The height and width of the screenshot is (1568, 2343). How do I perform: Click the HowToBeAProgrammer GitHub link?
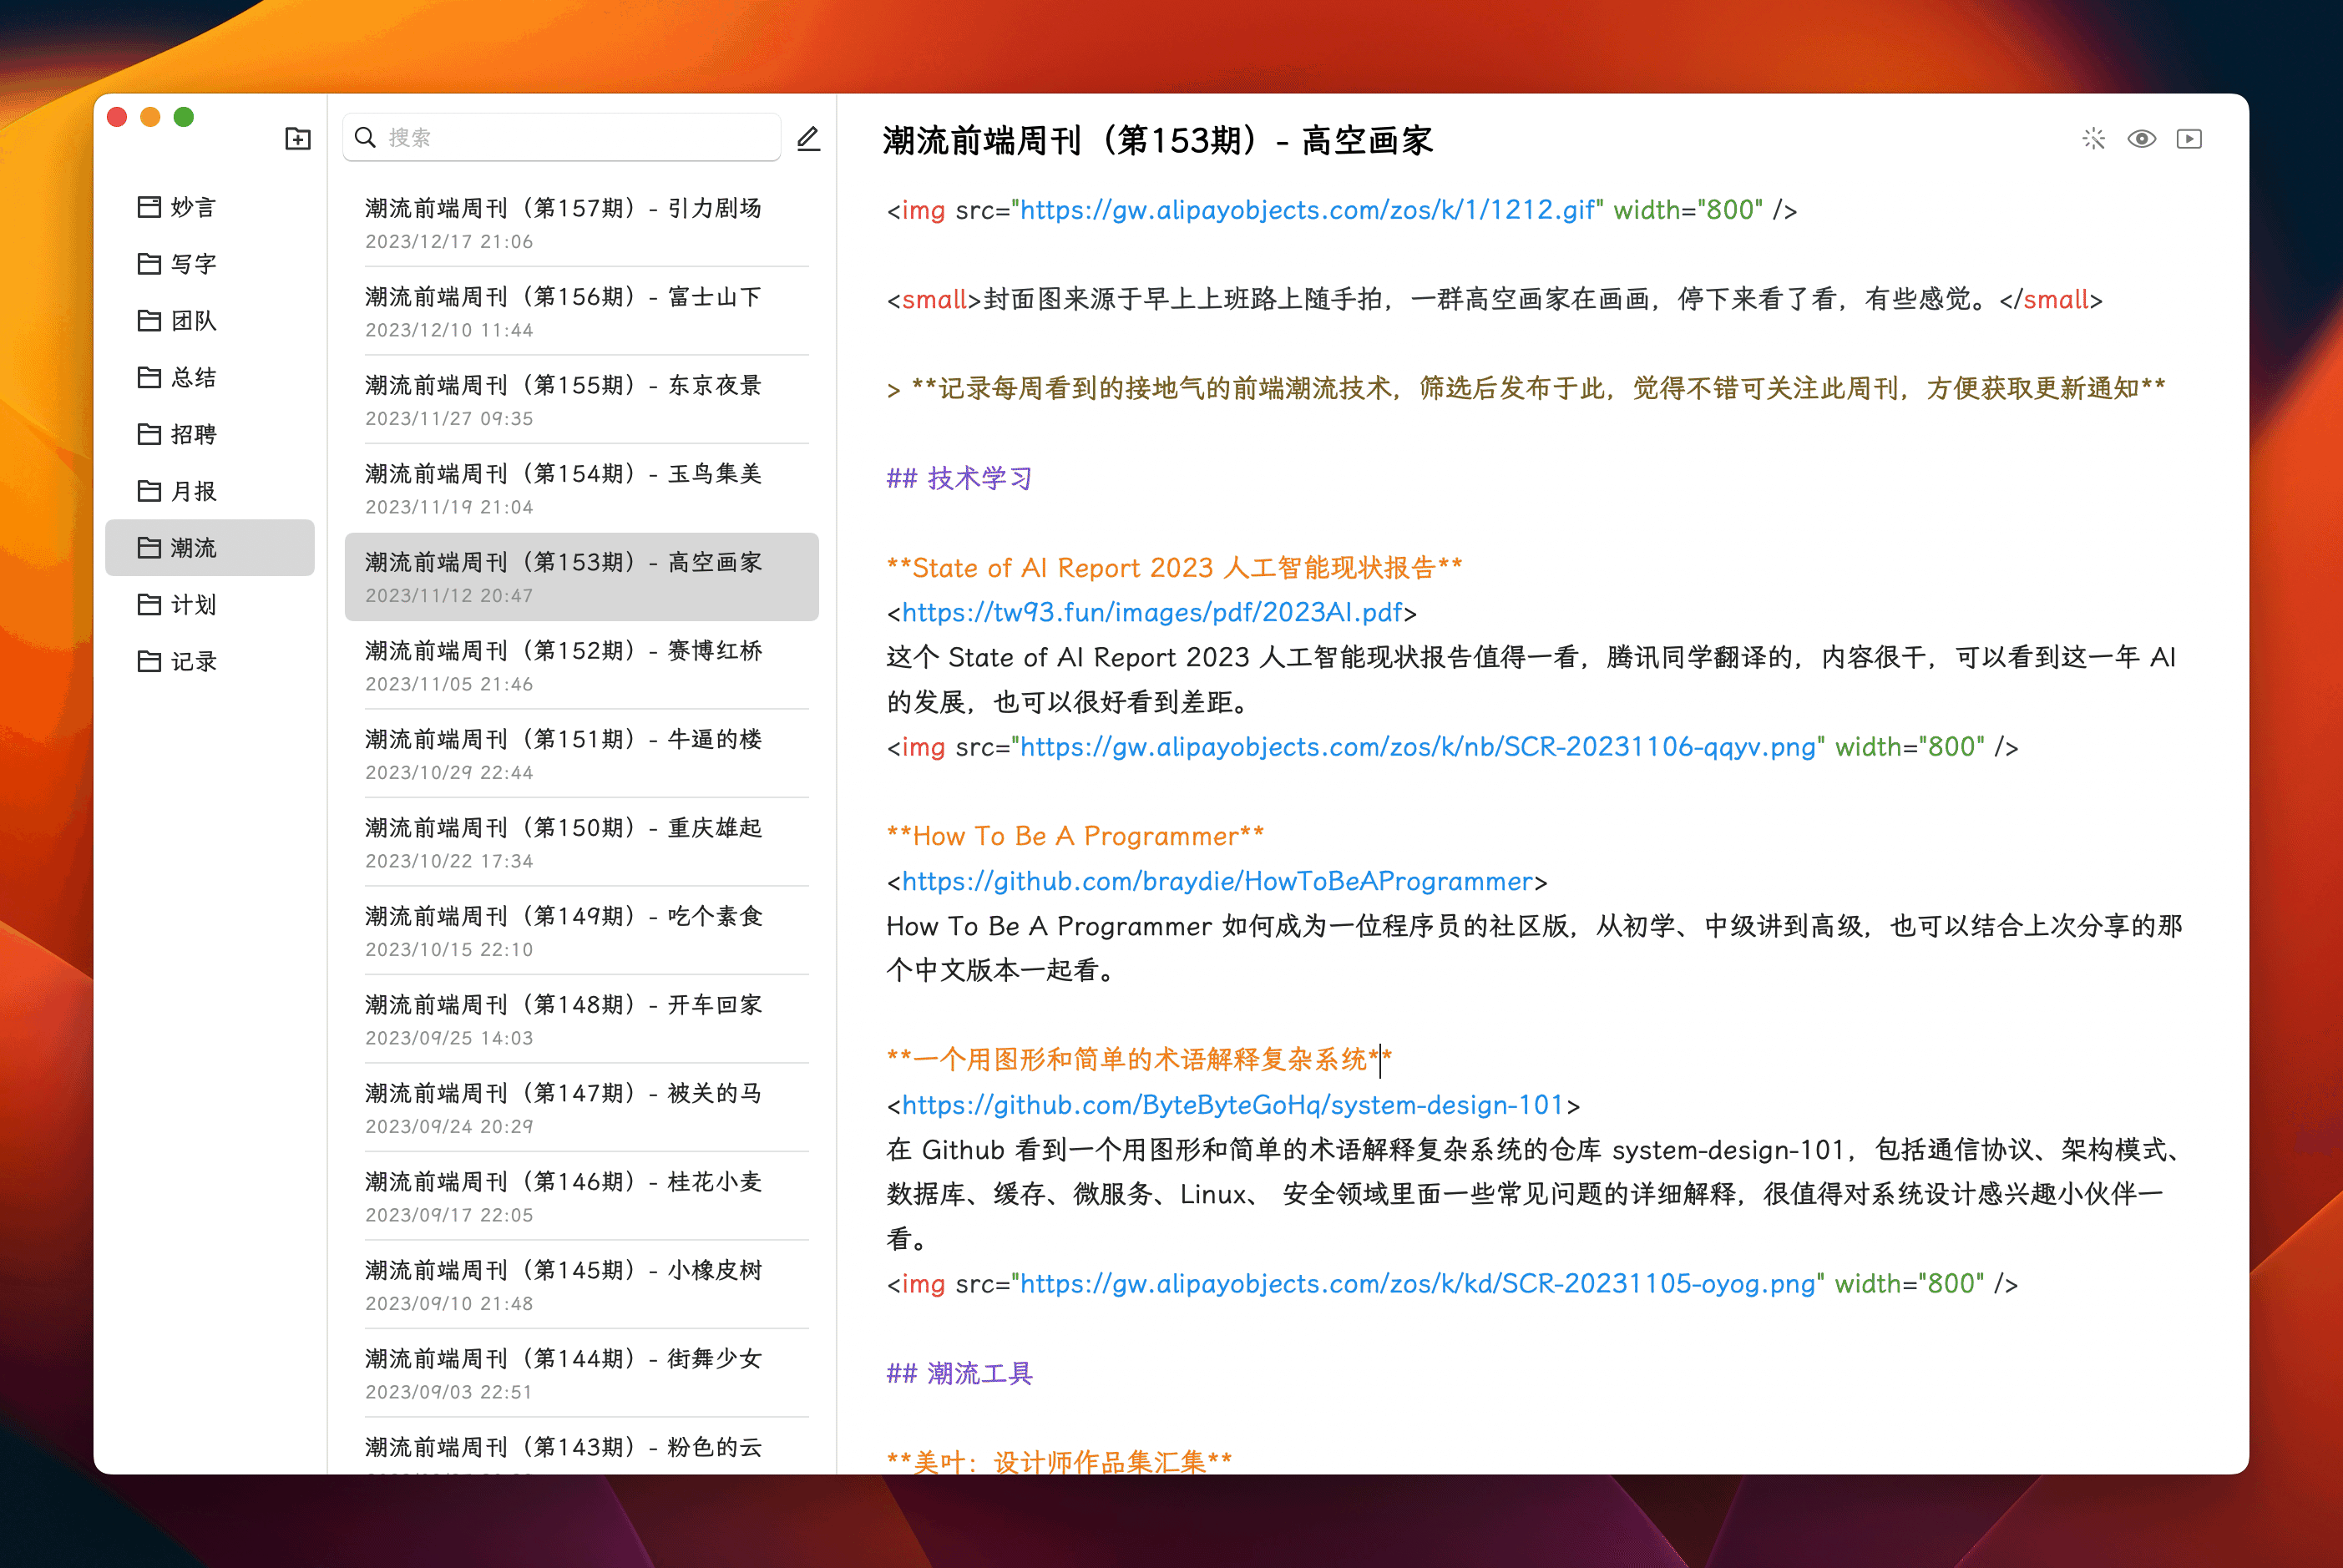coord(1216,881)
